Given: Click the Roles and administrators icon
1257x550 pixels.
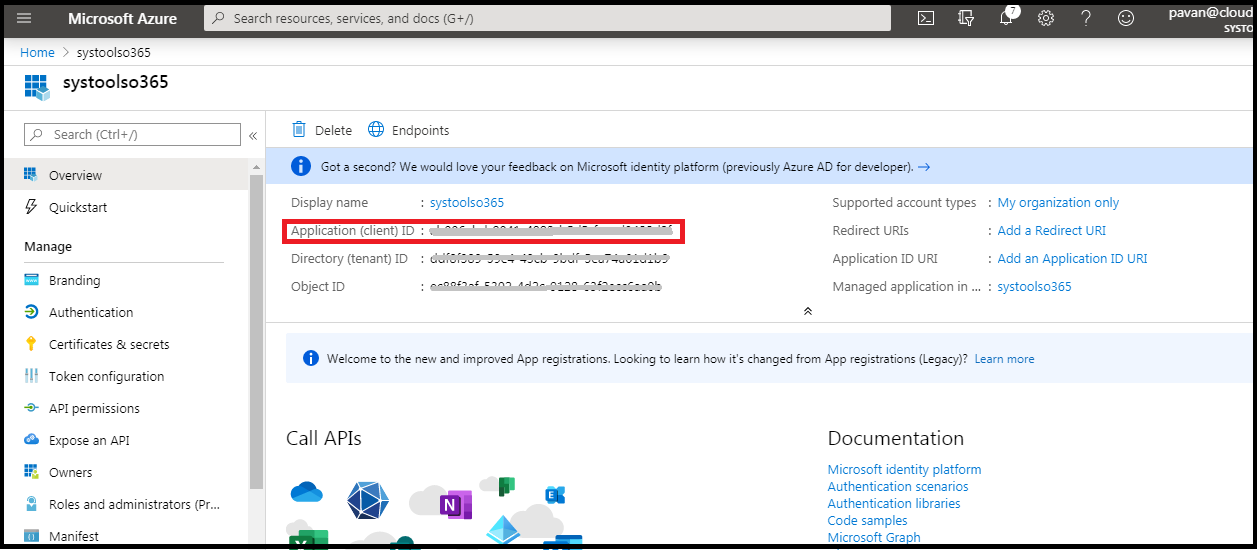Looking at the screenshot, I should 31,504.
